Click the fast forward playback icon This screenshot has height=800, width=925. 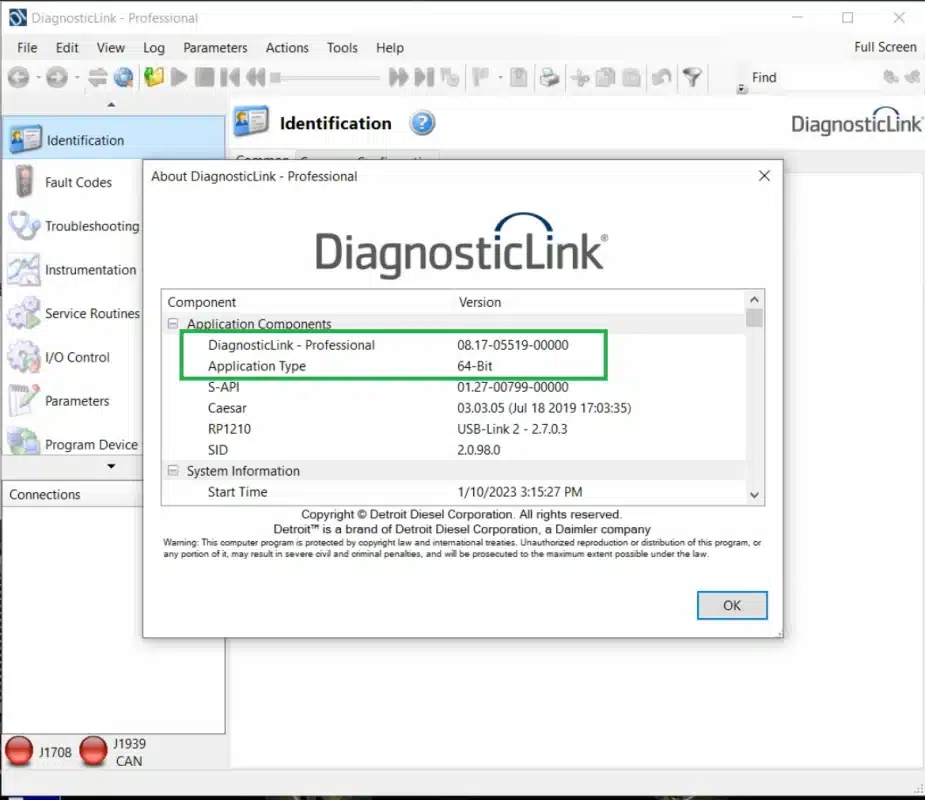tap(398, 77)
